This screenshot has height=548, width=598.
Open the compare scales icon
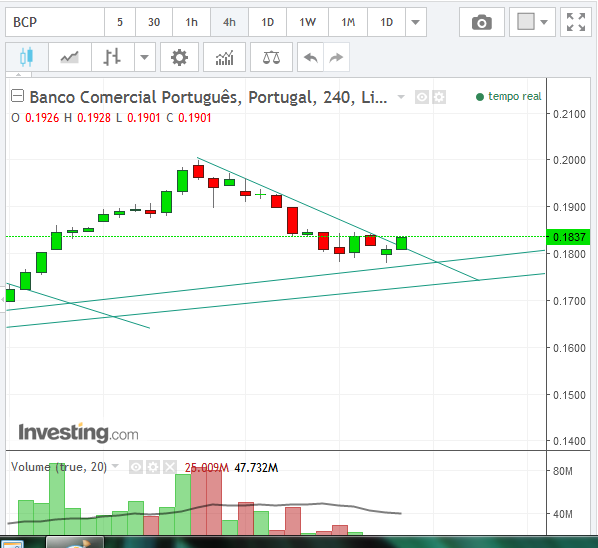[271, 57]
